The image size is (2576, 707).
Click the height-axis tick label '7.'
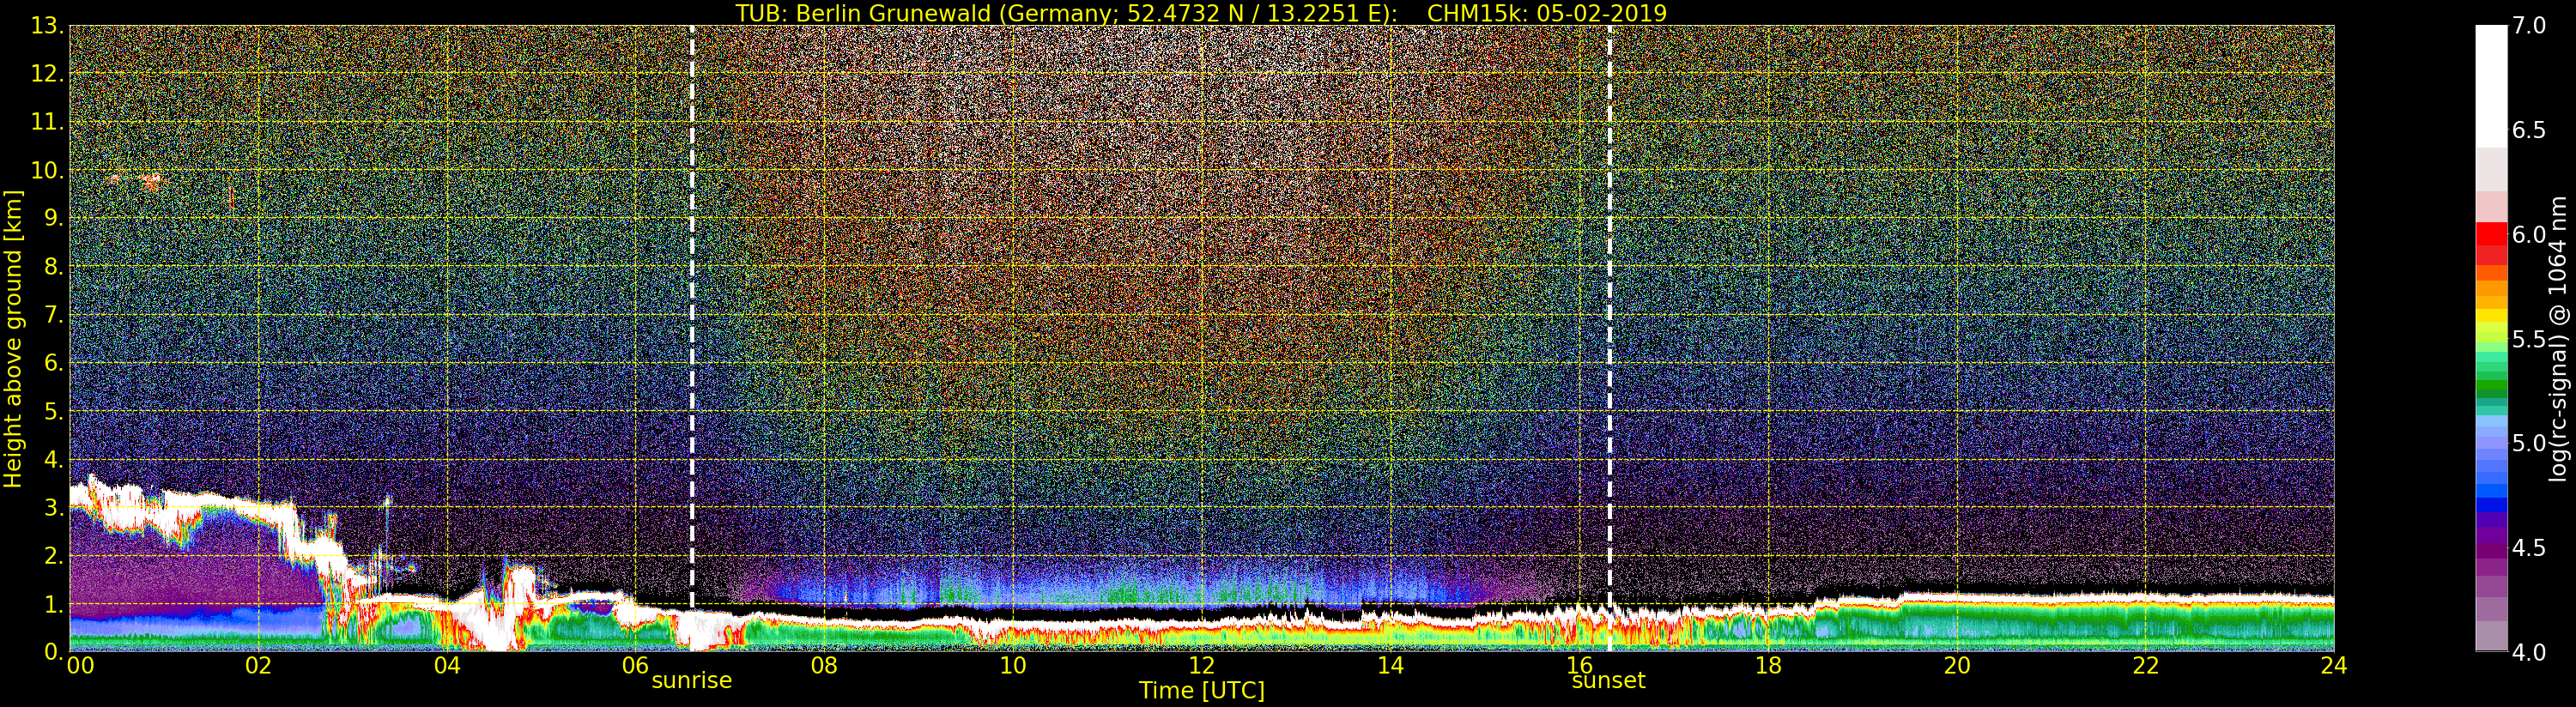[x=54, y=315]
